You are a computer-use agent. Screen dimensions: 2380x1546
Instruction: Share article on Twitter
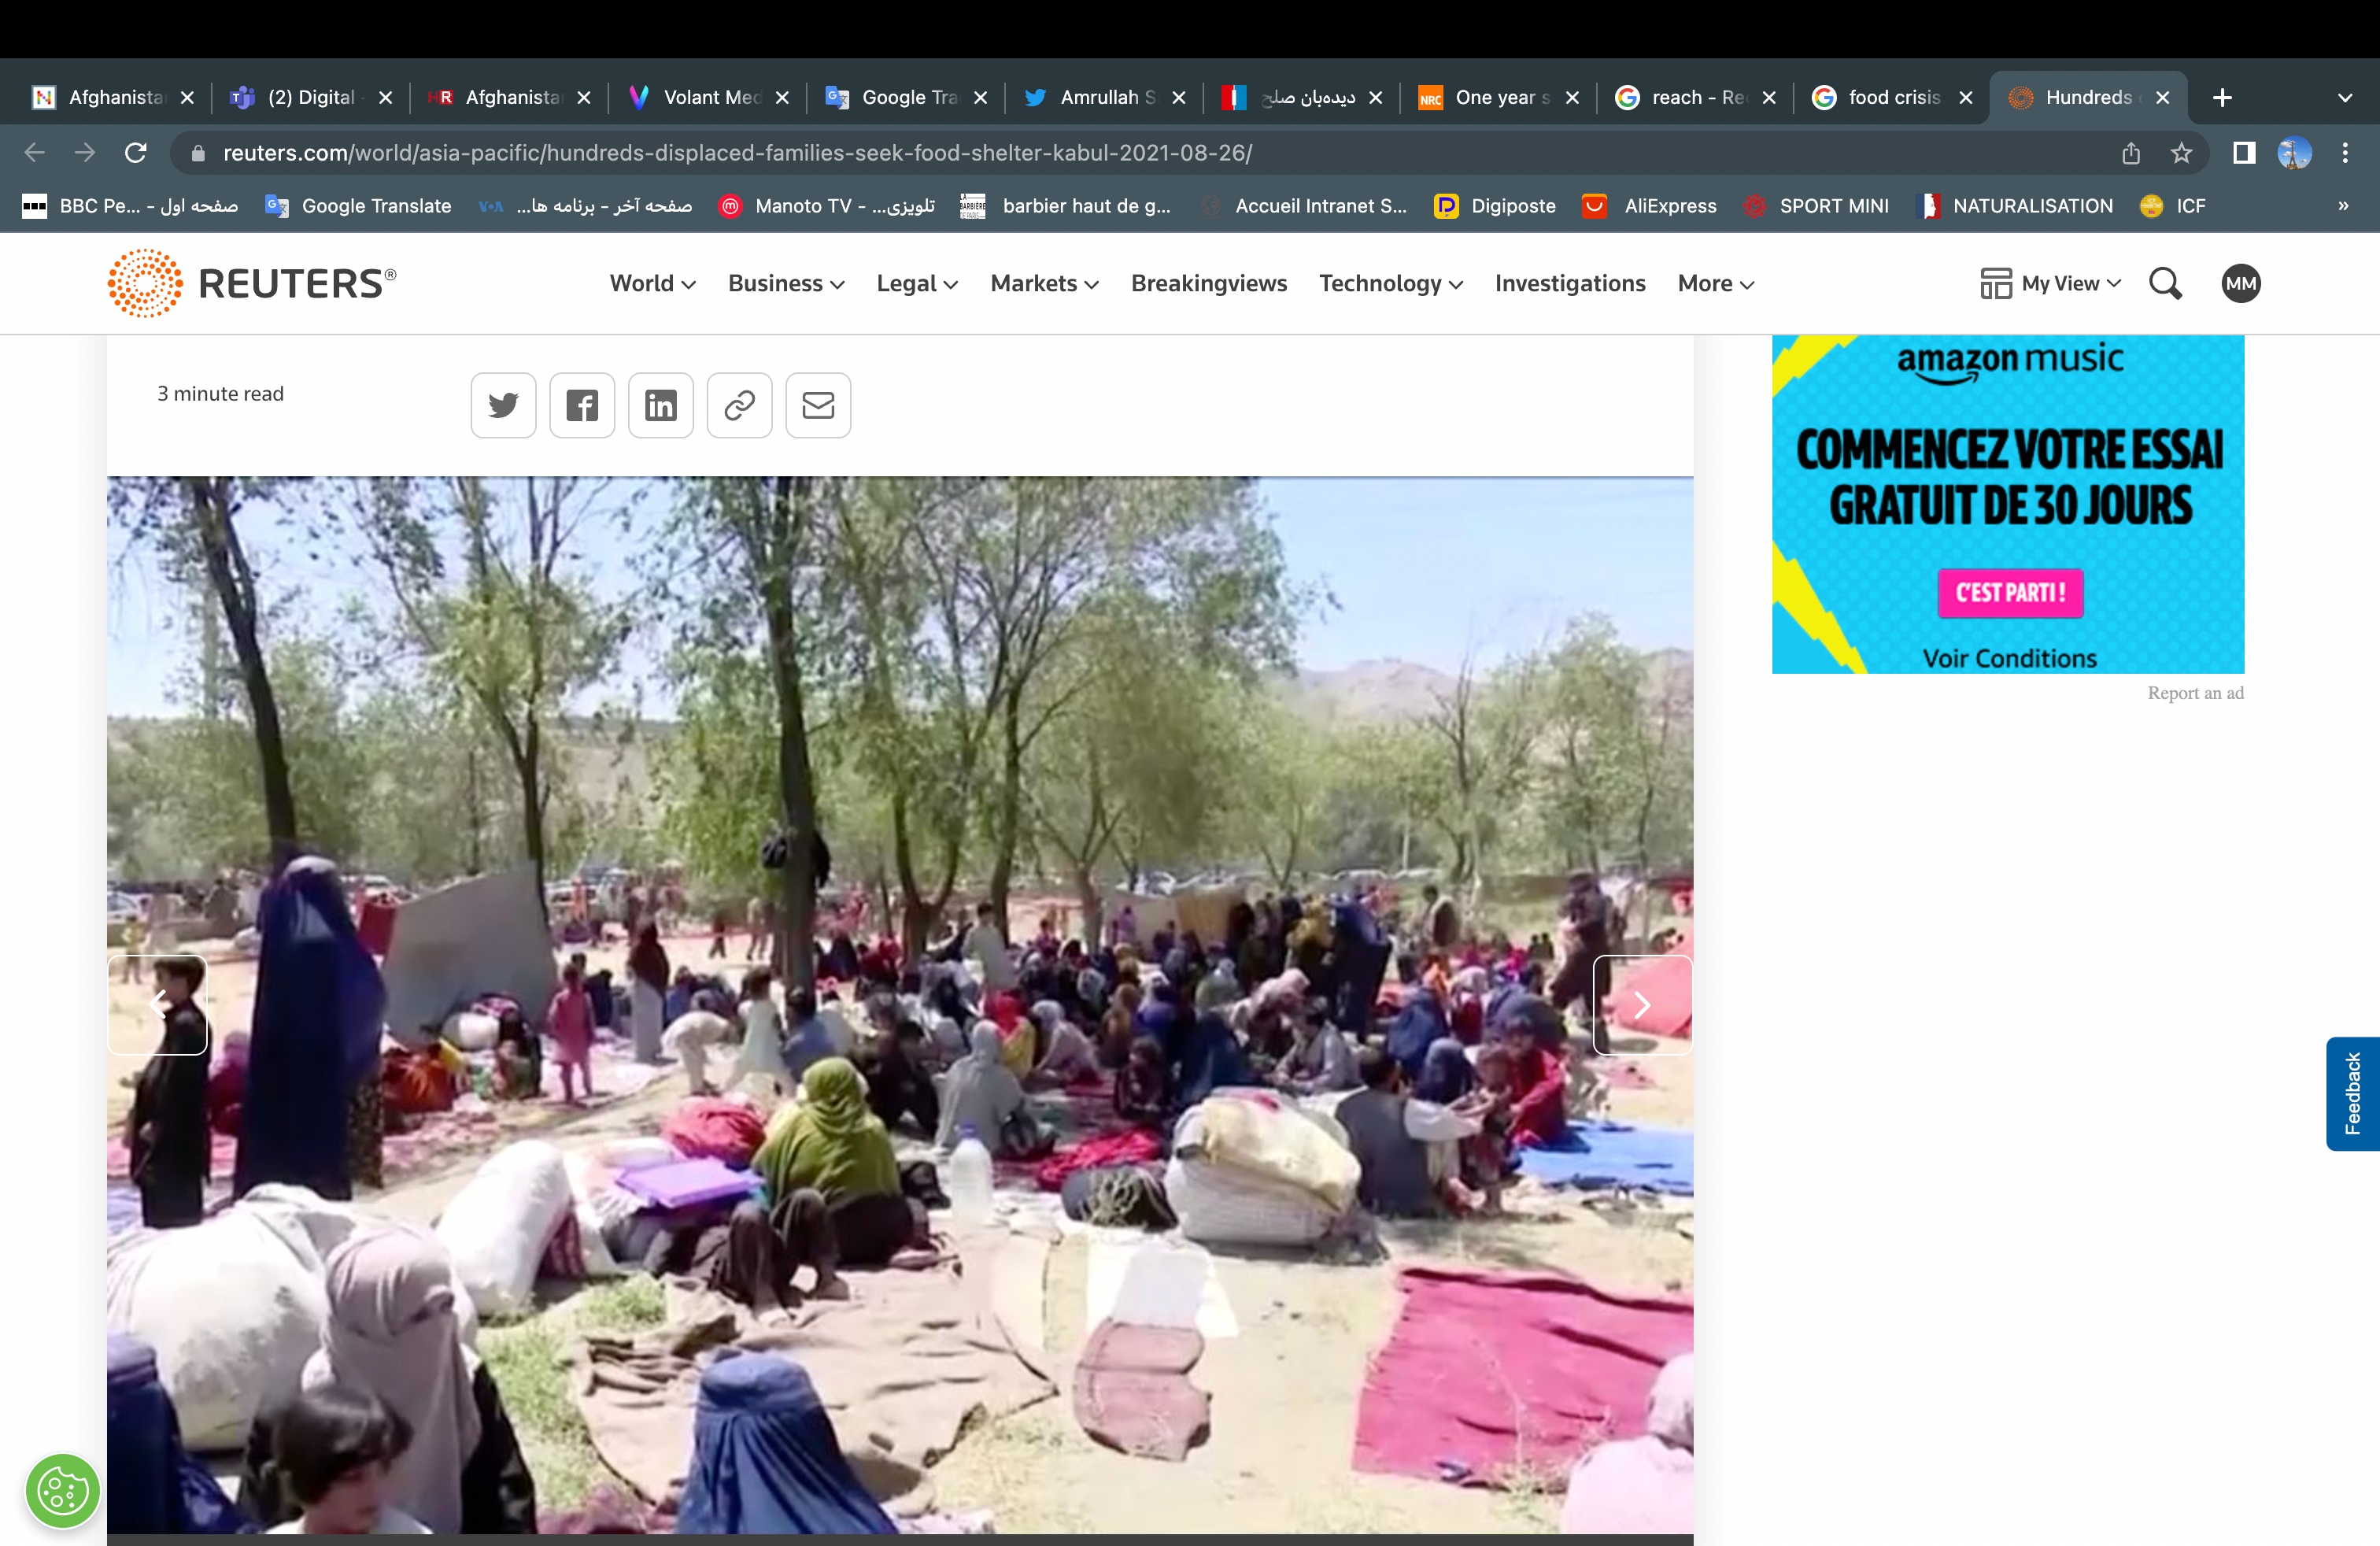[x=503, y=405]
